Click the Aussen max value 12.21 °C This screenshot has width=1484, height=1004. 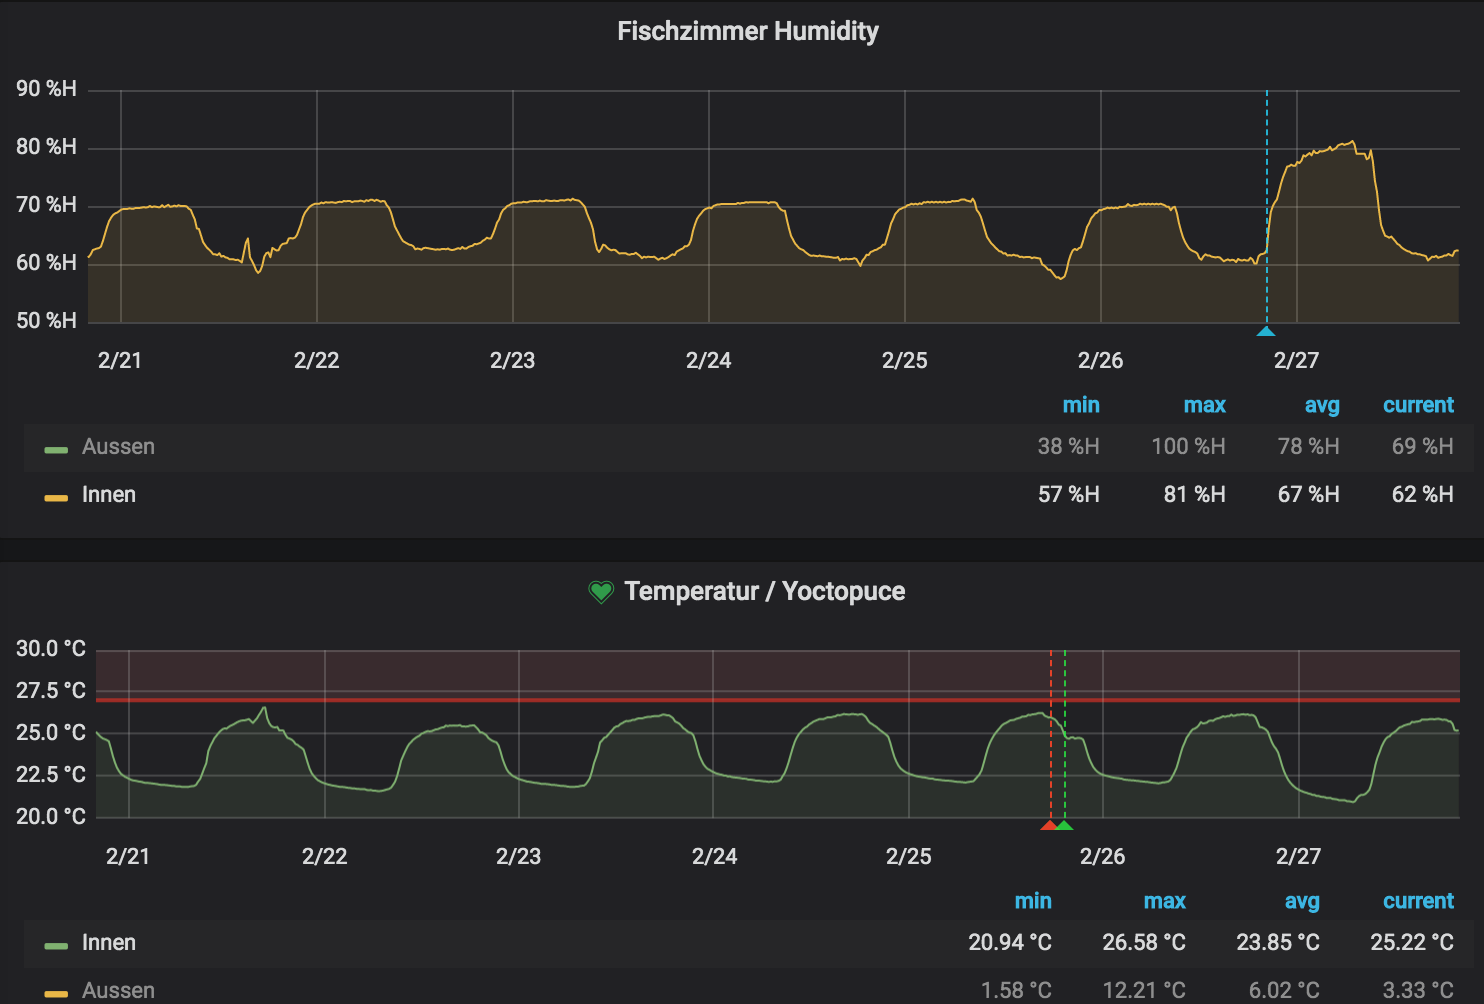coord(1144,991)
